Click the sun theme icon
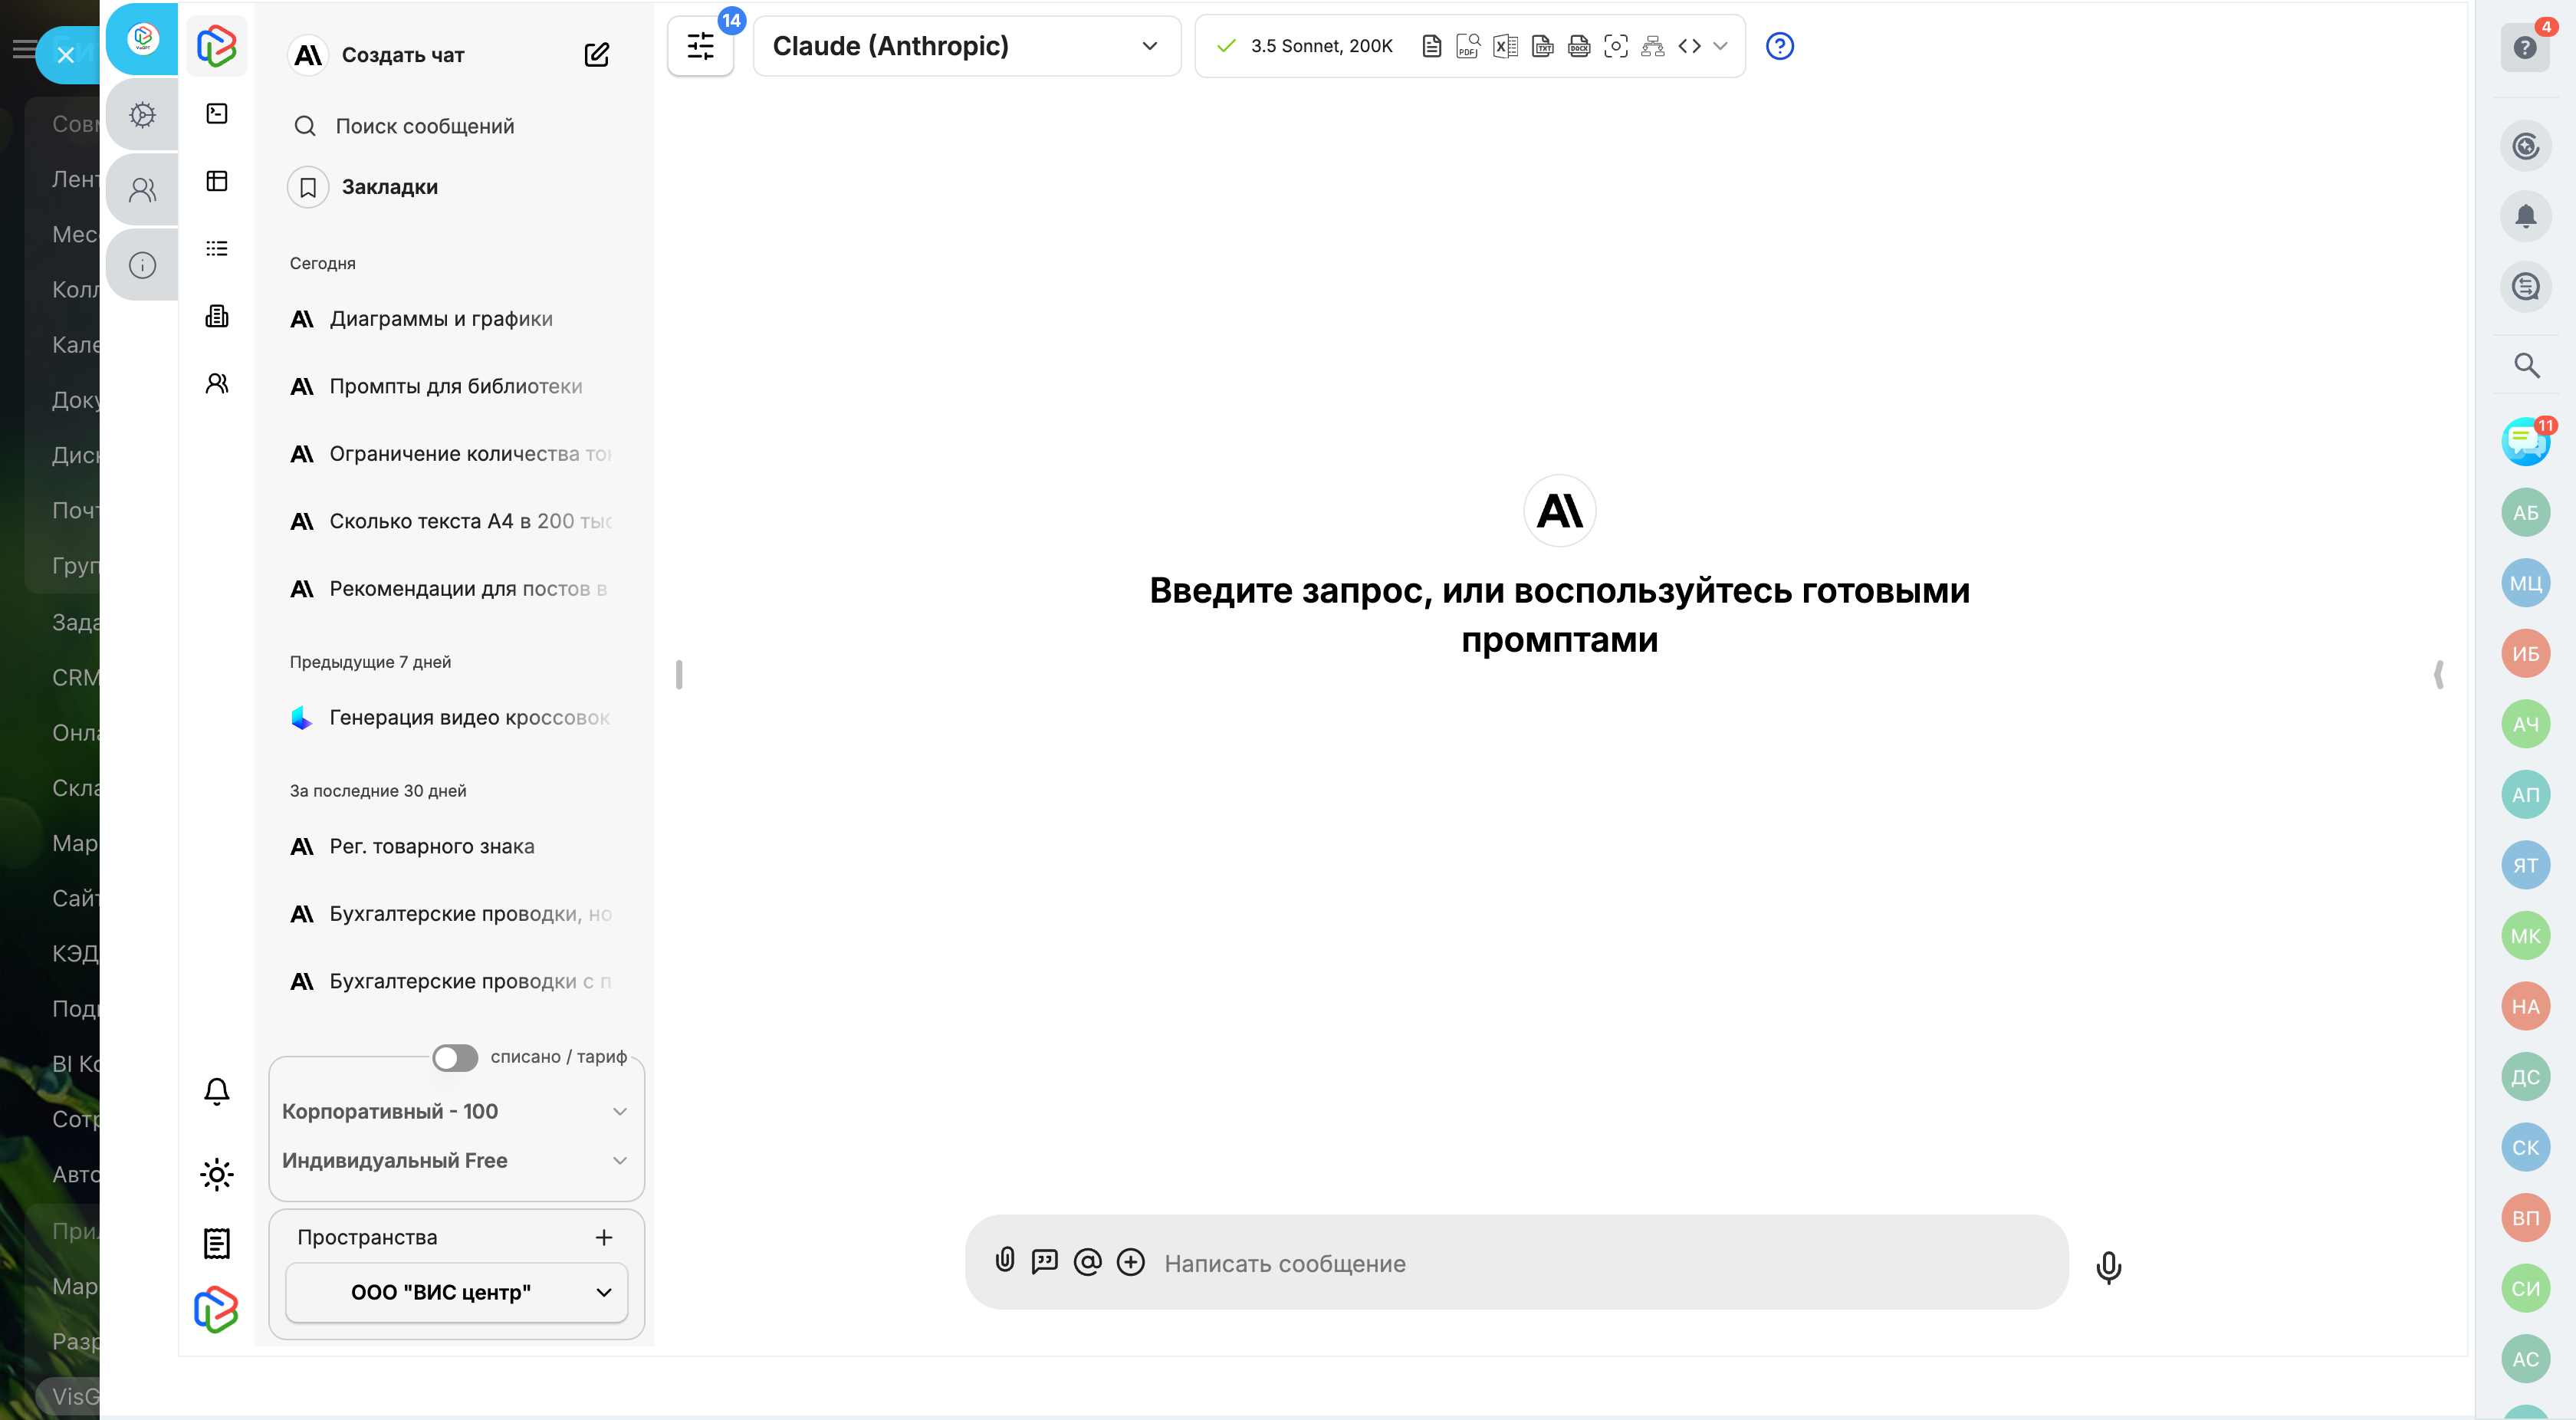Image resolution: width=2576 pixels, height=1420 pixels. (217, 1174)
